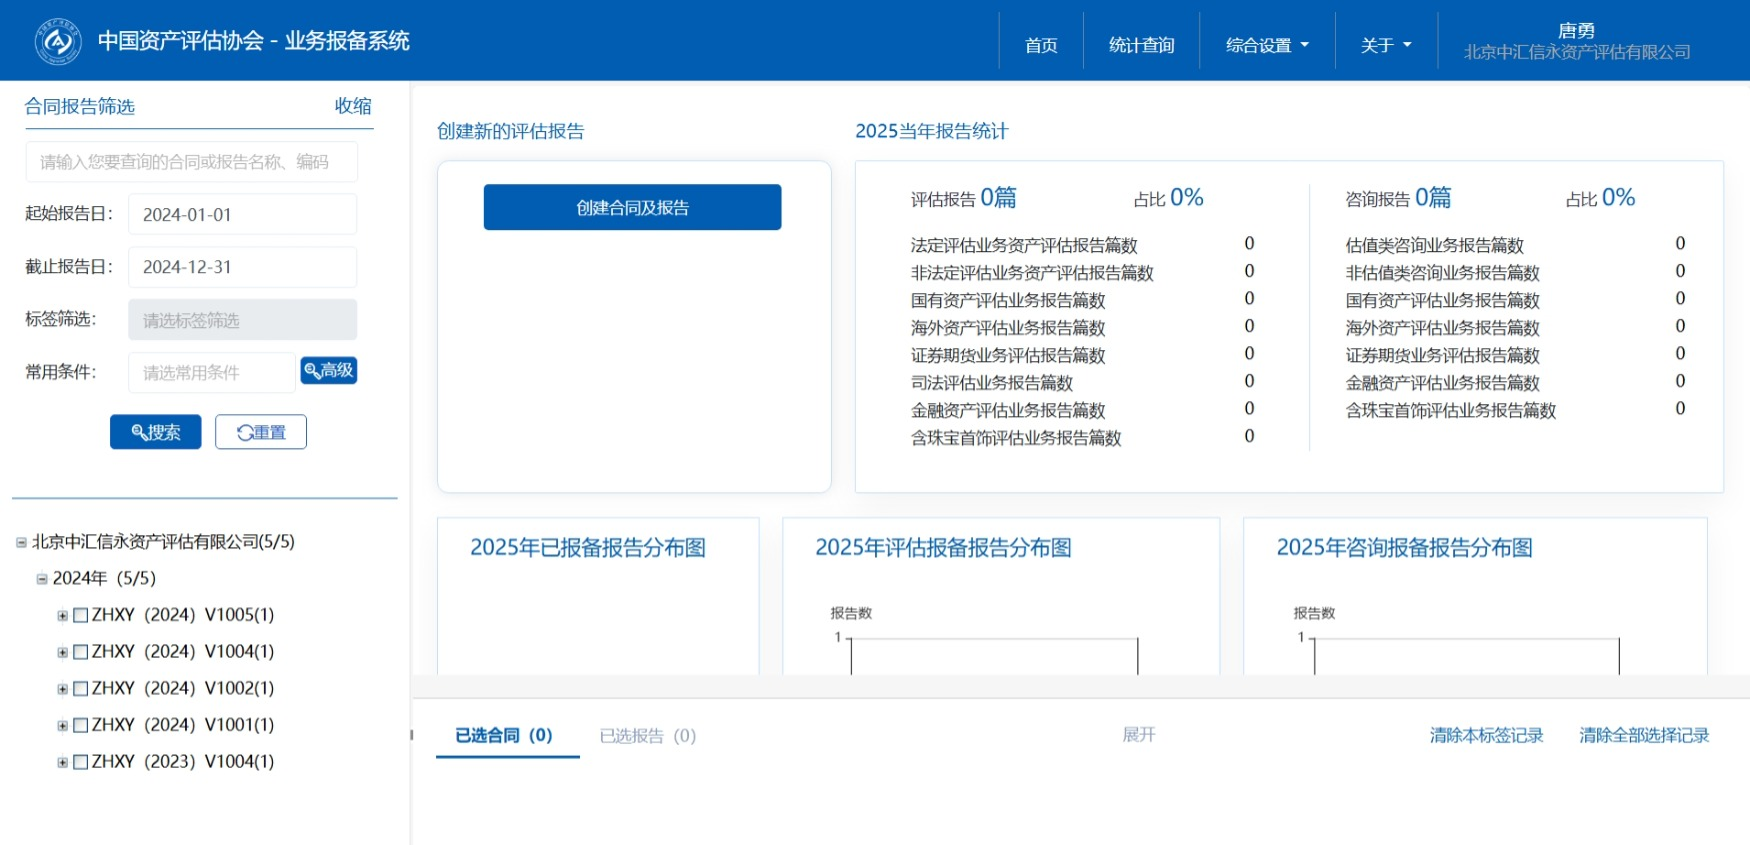Click the 清除全部选择记录 link
The height and width of the screenshot is (845, 1750).
(x=1643, y=736)
